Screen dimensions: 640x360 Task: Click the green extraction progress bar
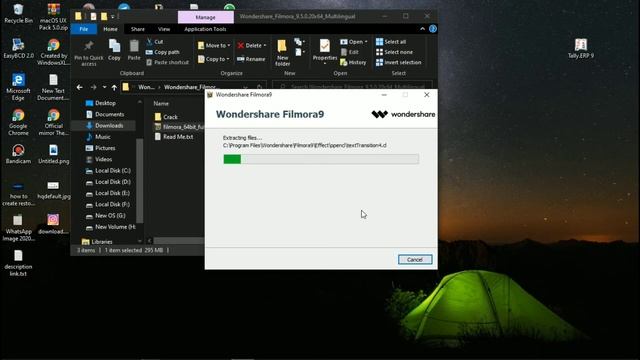pos(321,159)
